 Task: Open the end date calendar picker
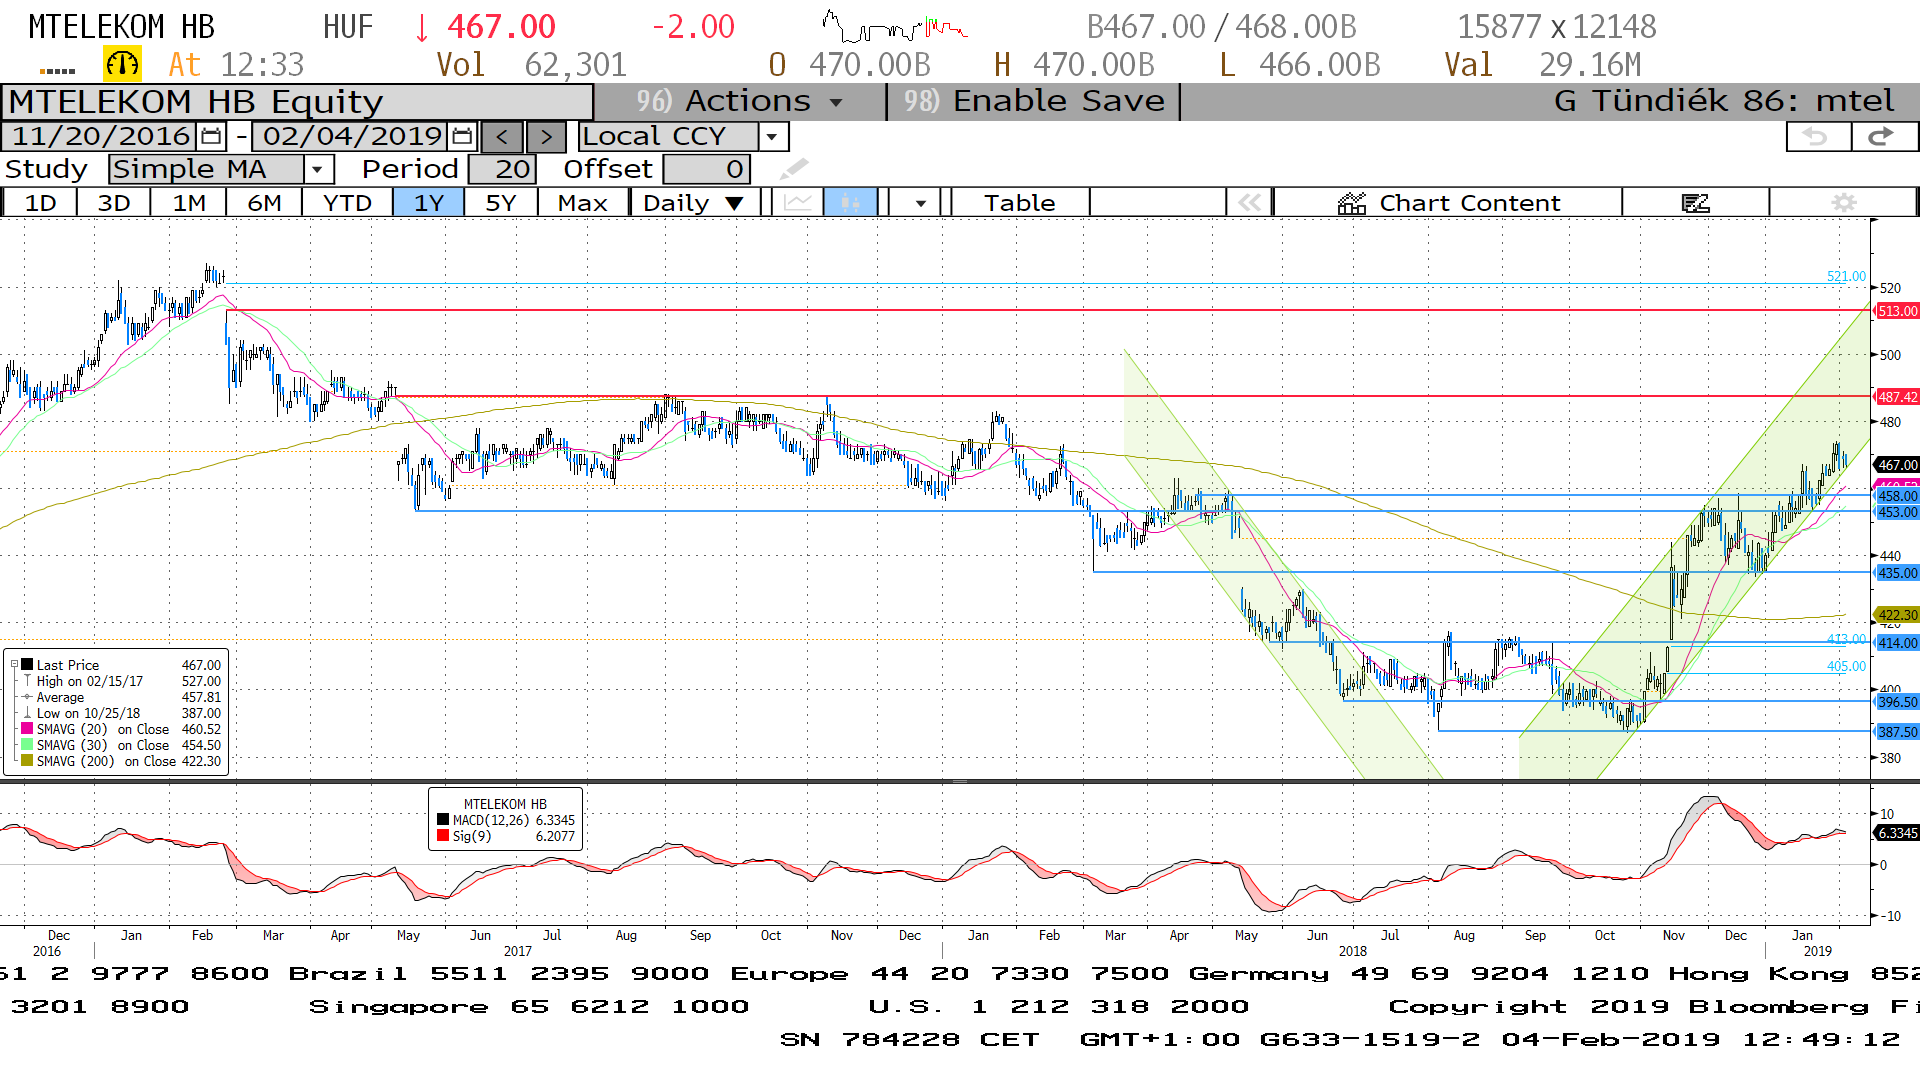pos(462,136)
